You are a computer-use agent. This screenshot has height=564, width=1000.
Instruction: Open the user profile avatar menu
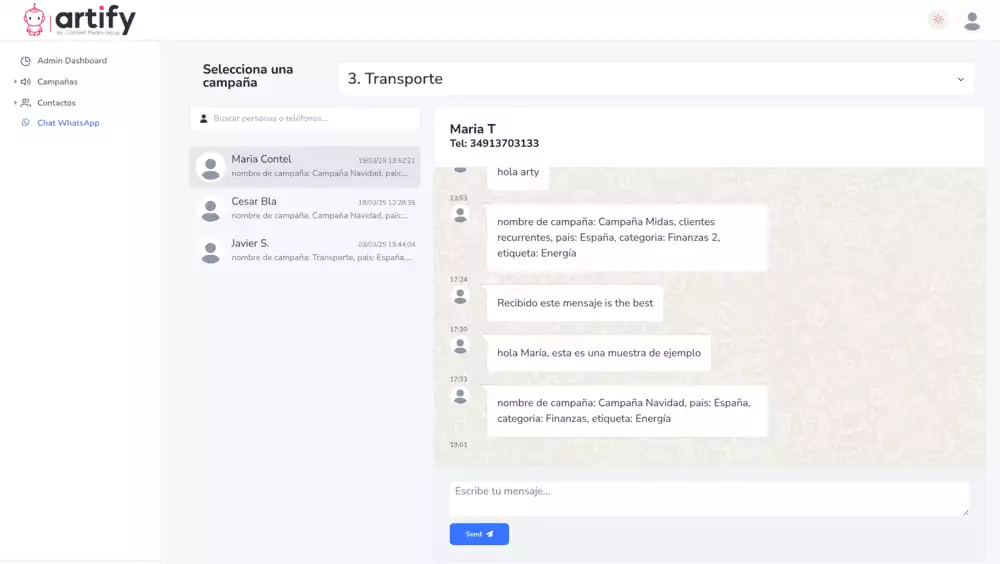(971, 20)
